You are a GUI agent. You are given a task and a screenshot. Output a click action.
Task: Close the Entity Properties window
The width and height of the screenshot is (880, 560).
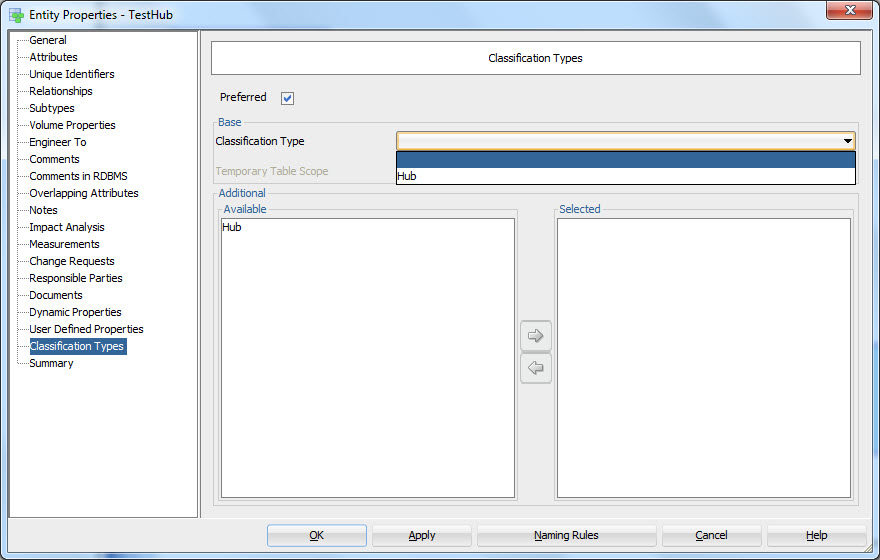[x=849, y=11]
